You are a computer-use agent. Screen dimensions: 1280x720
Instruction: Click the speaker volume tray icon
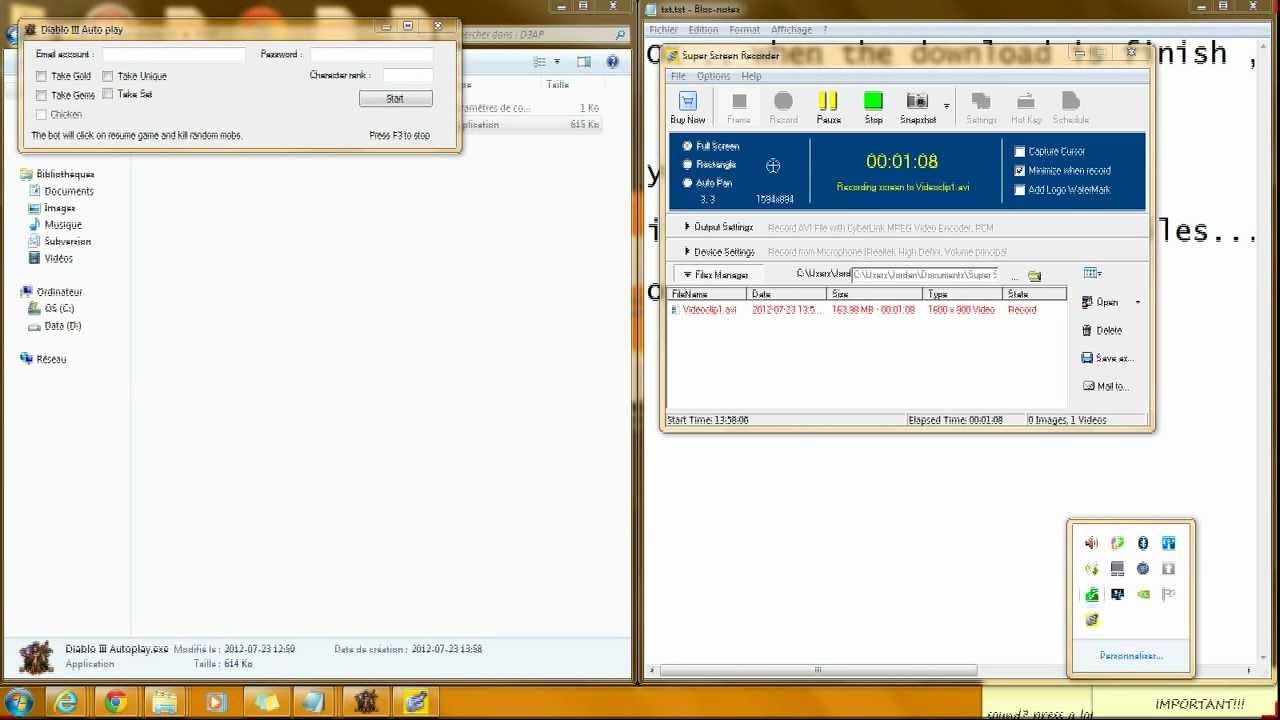click(x=1091, y=543)
